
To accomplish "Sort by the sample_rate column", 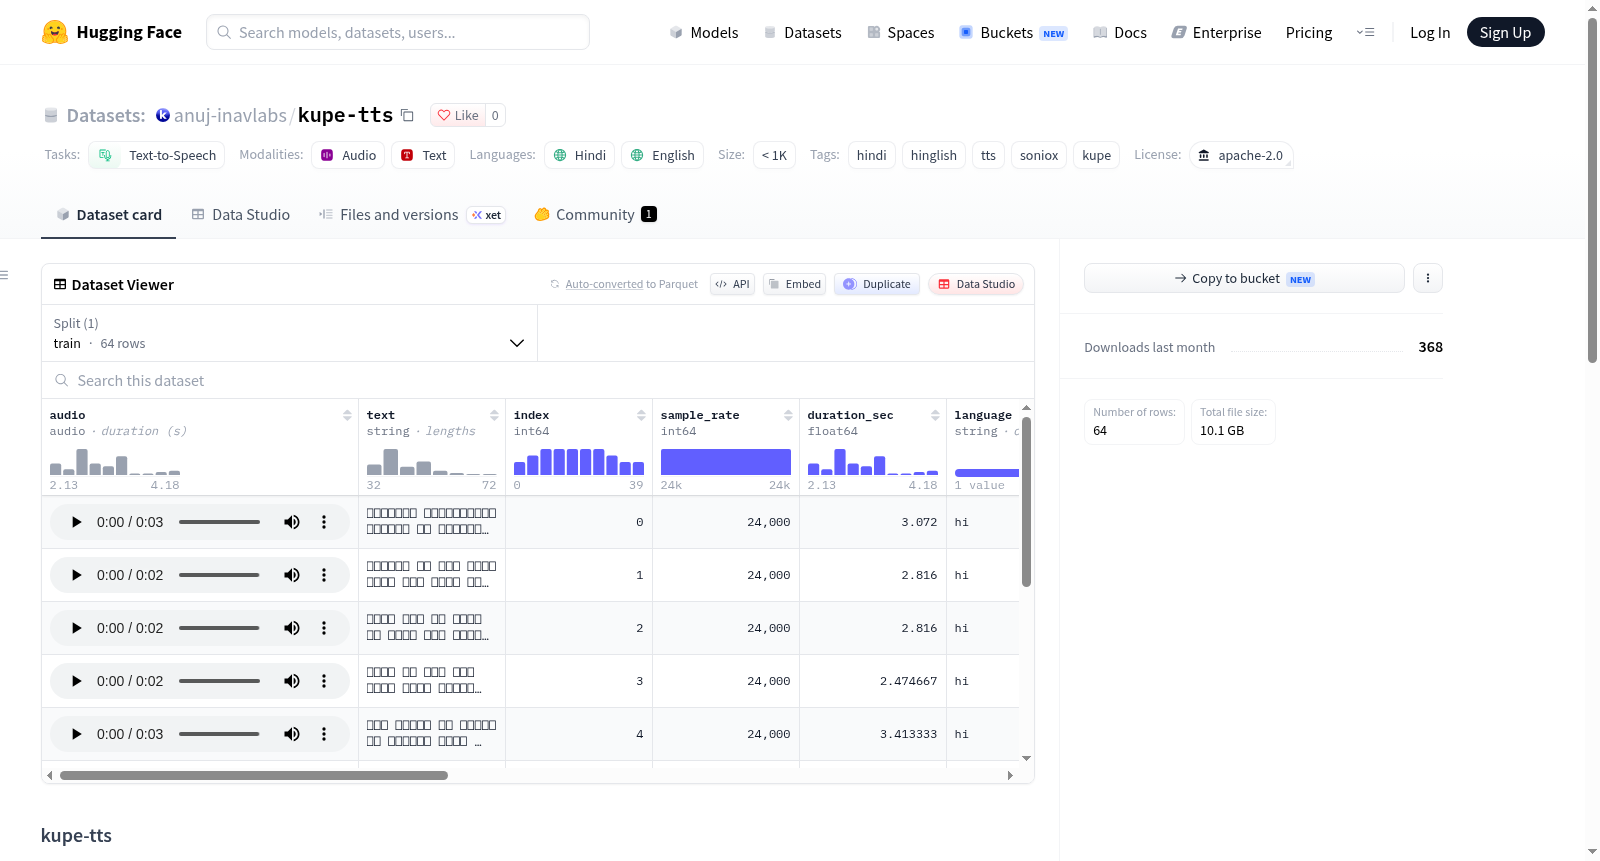I will (788, 415).
